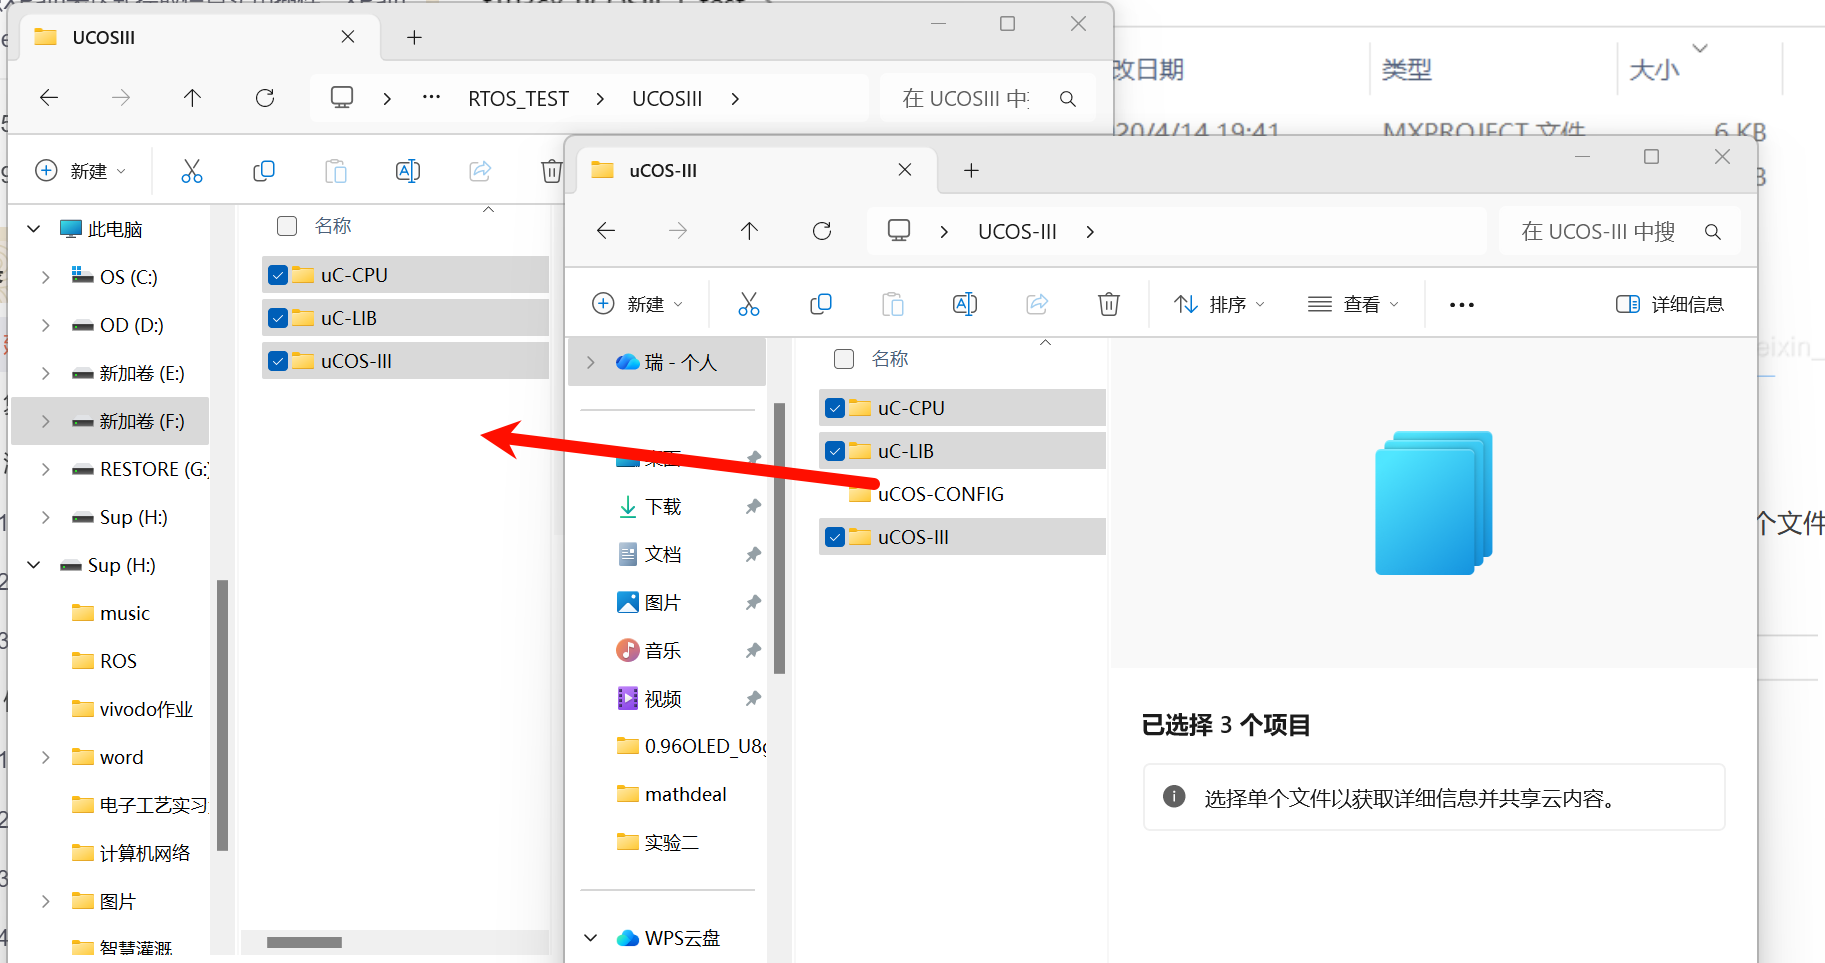Add new tab in UCOSIII window

point(414,38)
